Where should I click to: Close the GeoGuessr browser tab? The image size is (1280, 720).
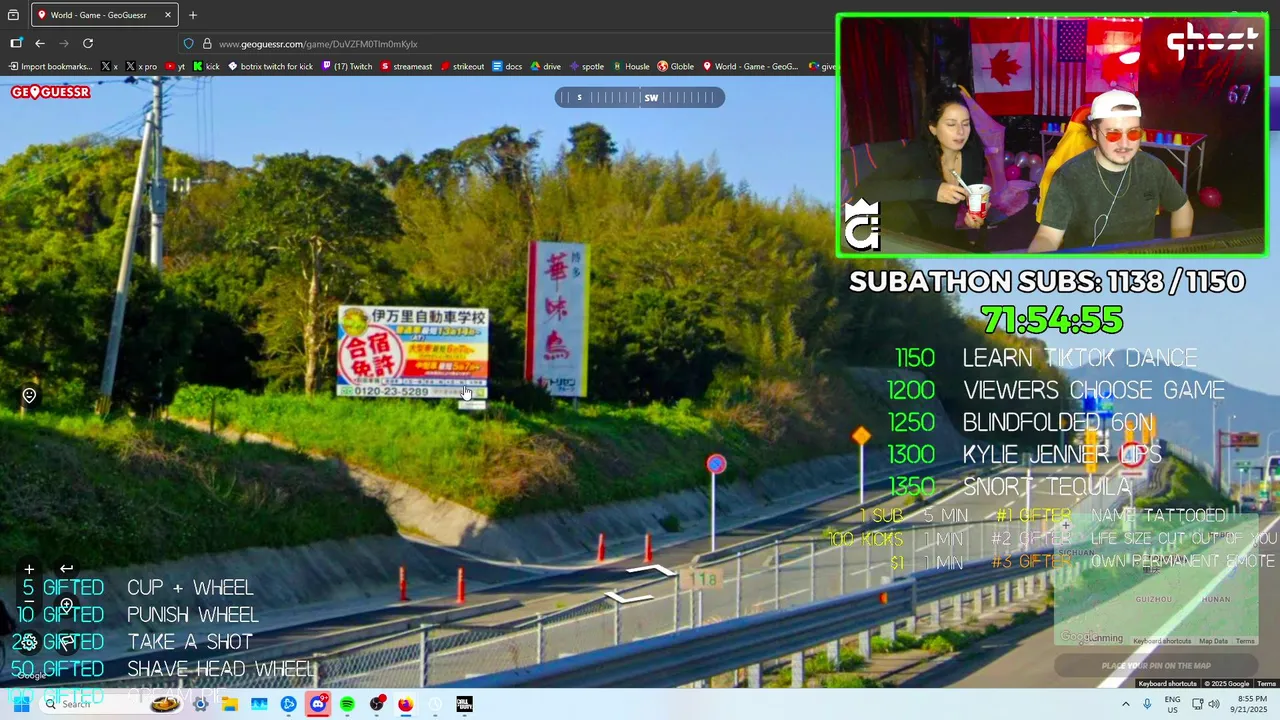167,15
